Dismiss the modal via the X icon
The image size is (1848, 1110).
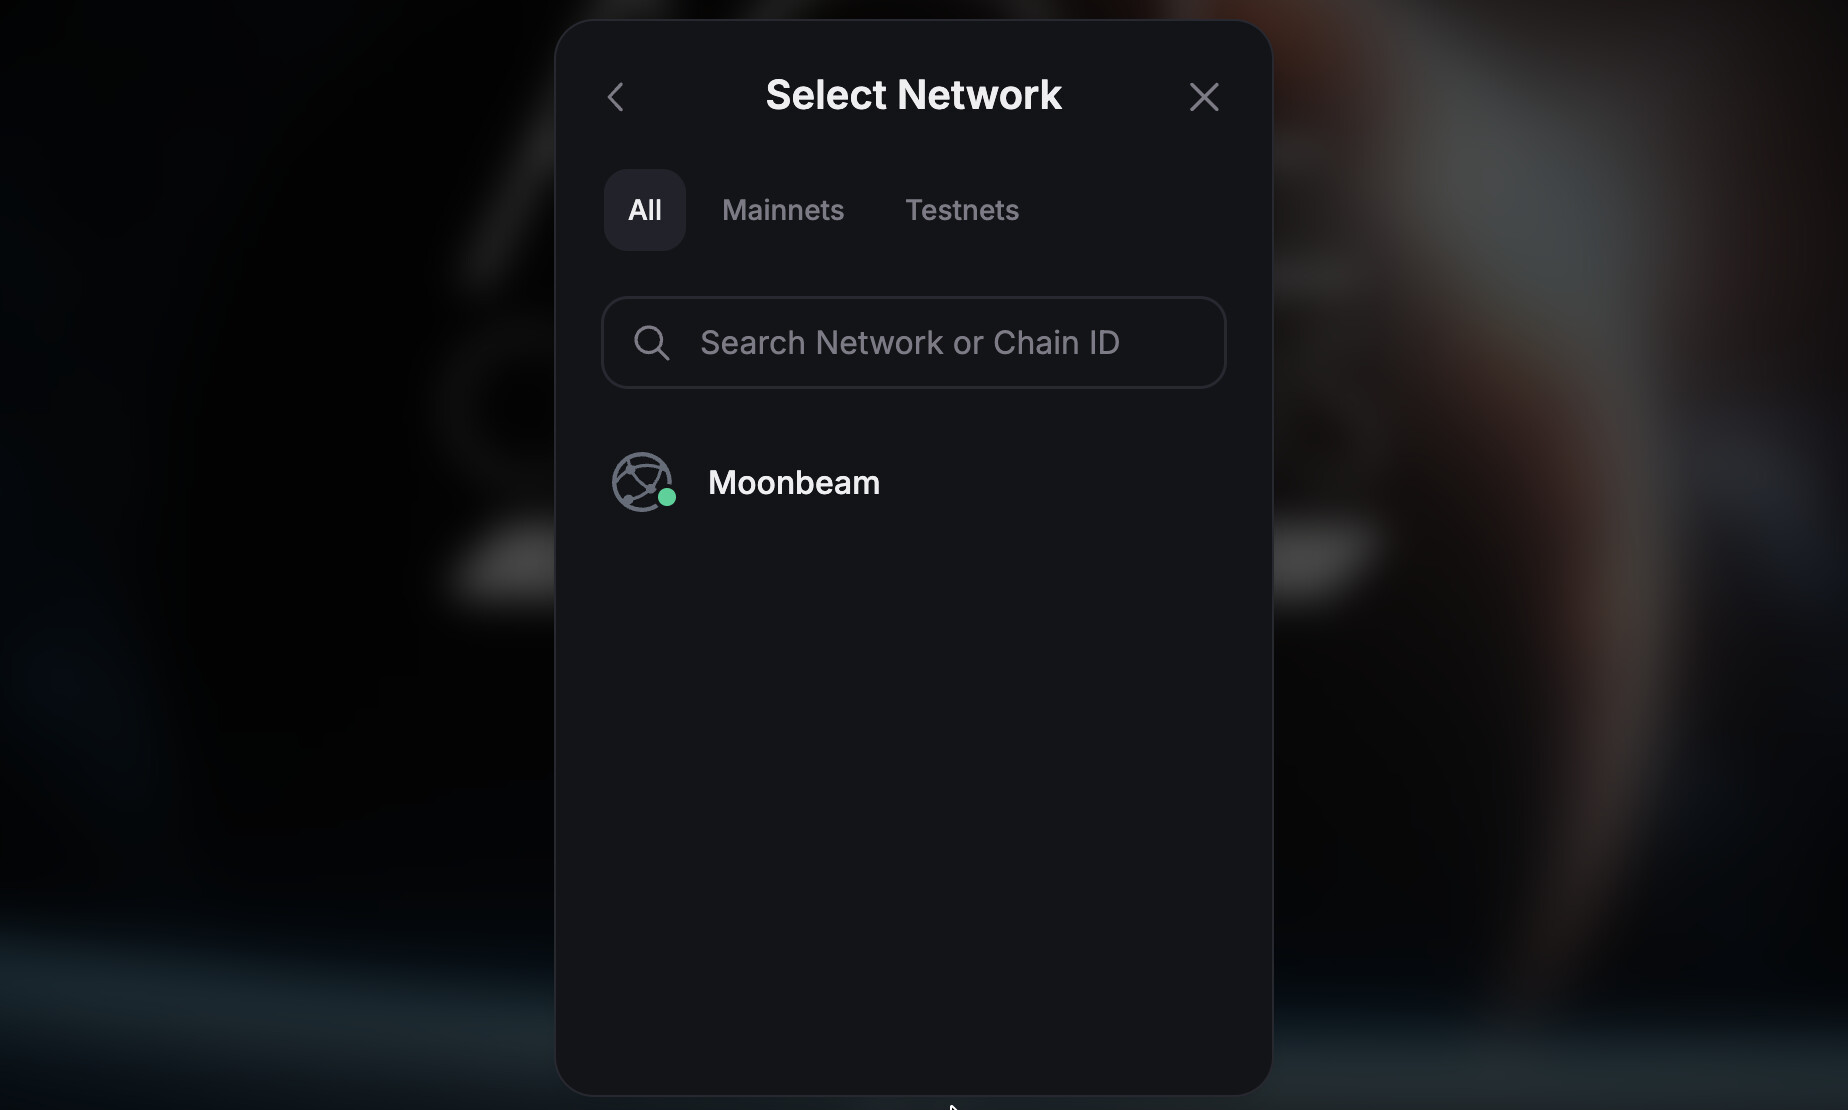tap(1204, 97)
